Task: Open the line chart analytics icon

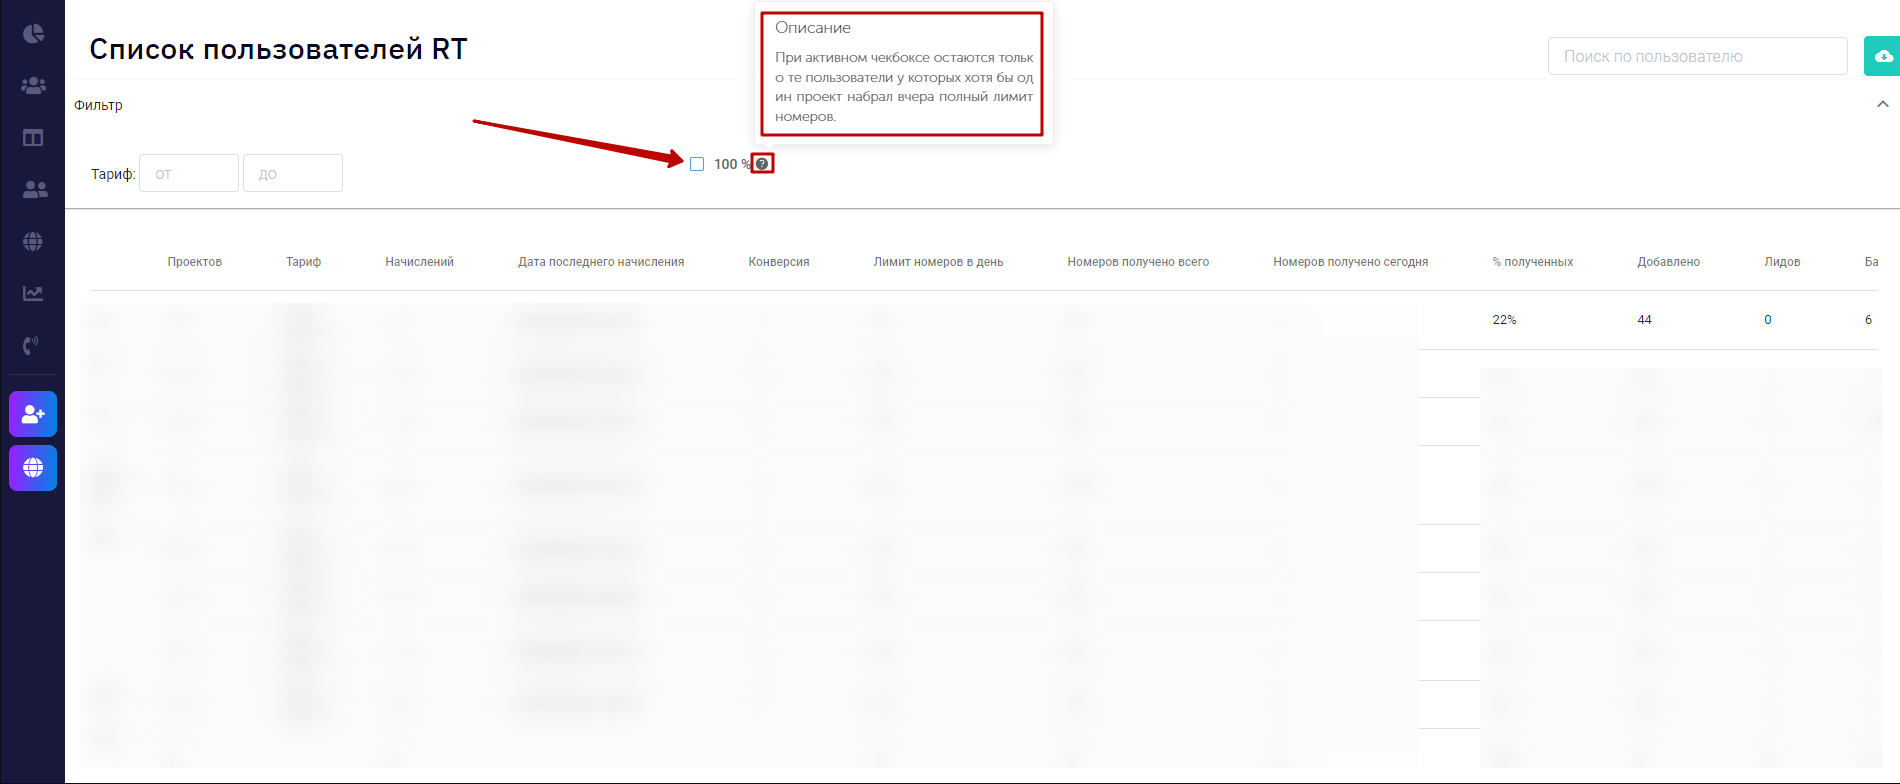Action: (x=33, y=293)
